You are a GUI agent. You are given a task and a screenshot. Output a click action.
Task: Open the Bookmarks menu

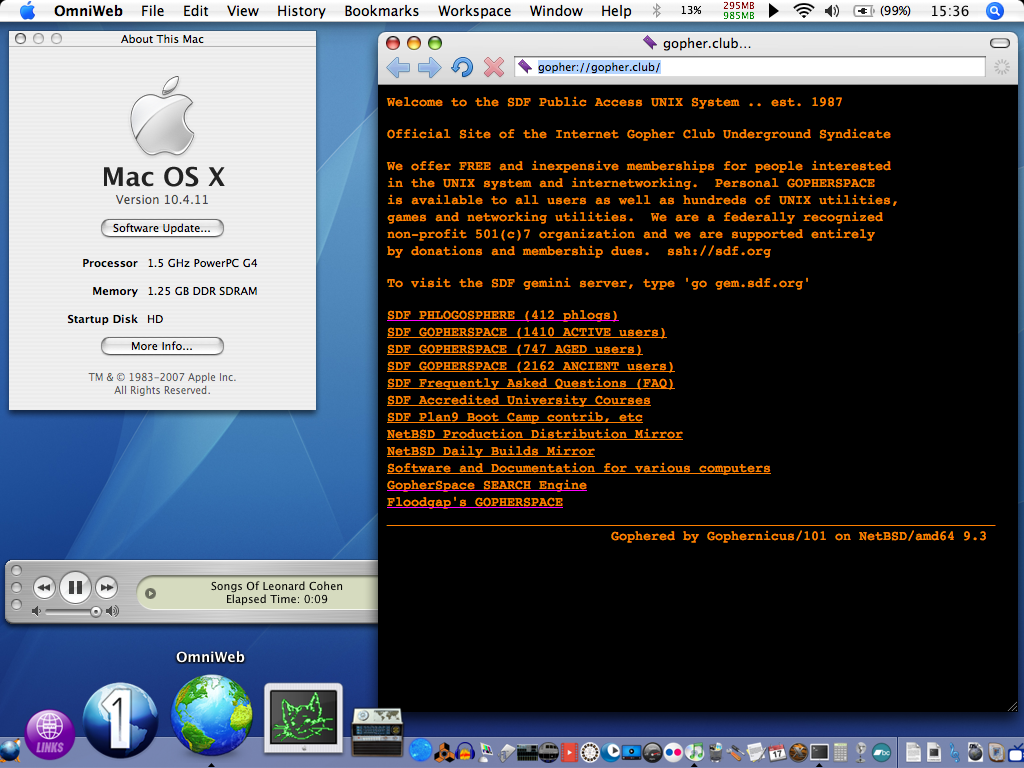pyautogui.click(x=381, y=10)
